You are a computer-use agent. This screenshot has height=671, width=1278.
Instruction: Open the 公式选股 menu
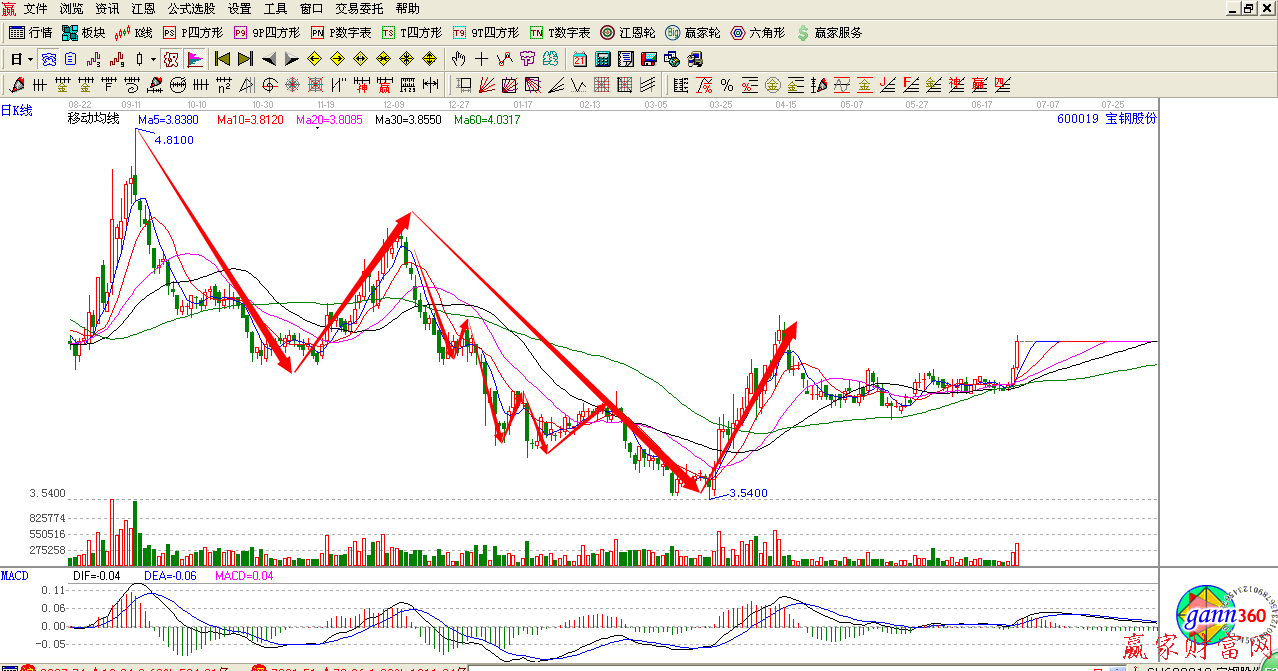(x=191, y=8)
